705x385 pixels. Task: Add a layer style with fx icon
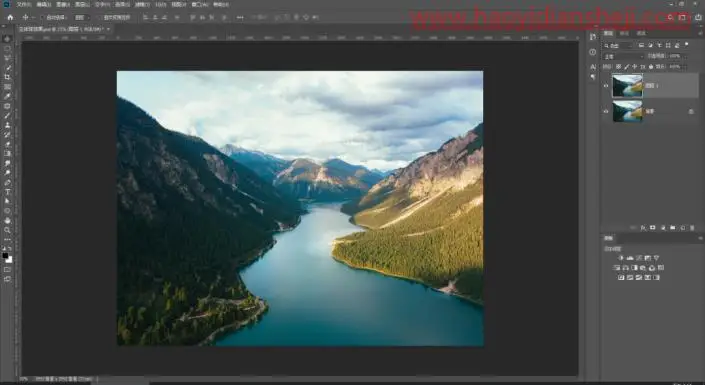tap(643, 228)
